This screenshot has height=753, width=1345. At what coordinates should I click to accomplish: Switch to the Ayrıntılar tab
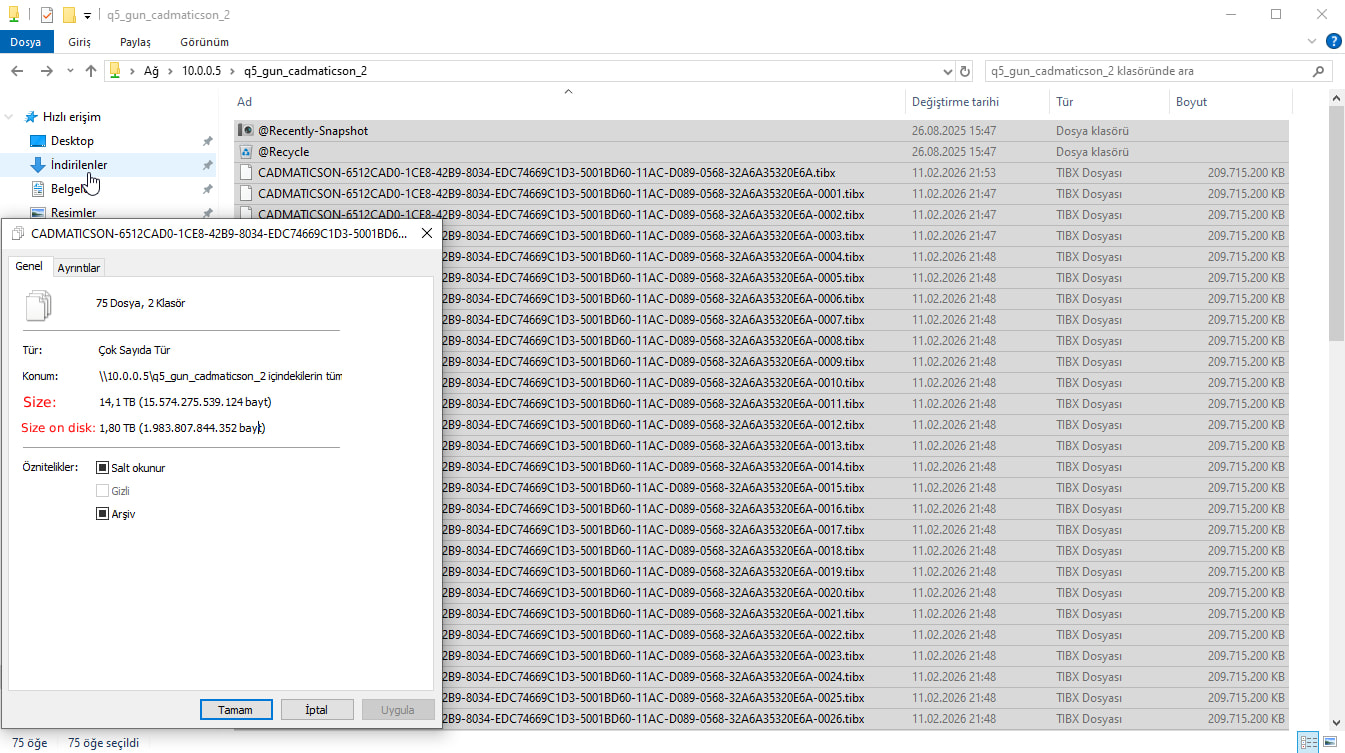78,267
